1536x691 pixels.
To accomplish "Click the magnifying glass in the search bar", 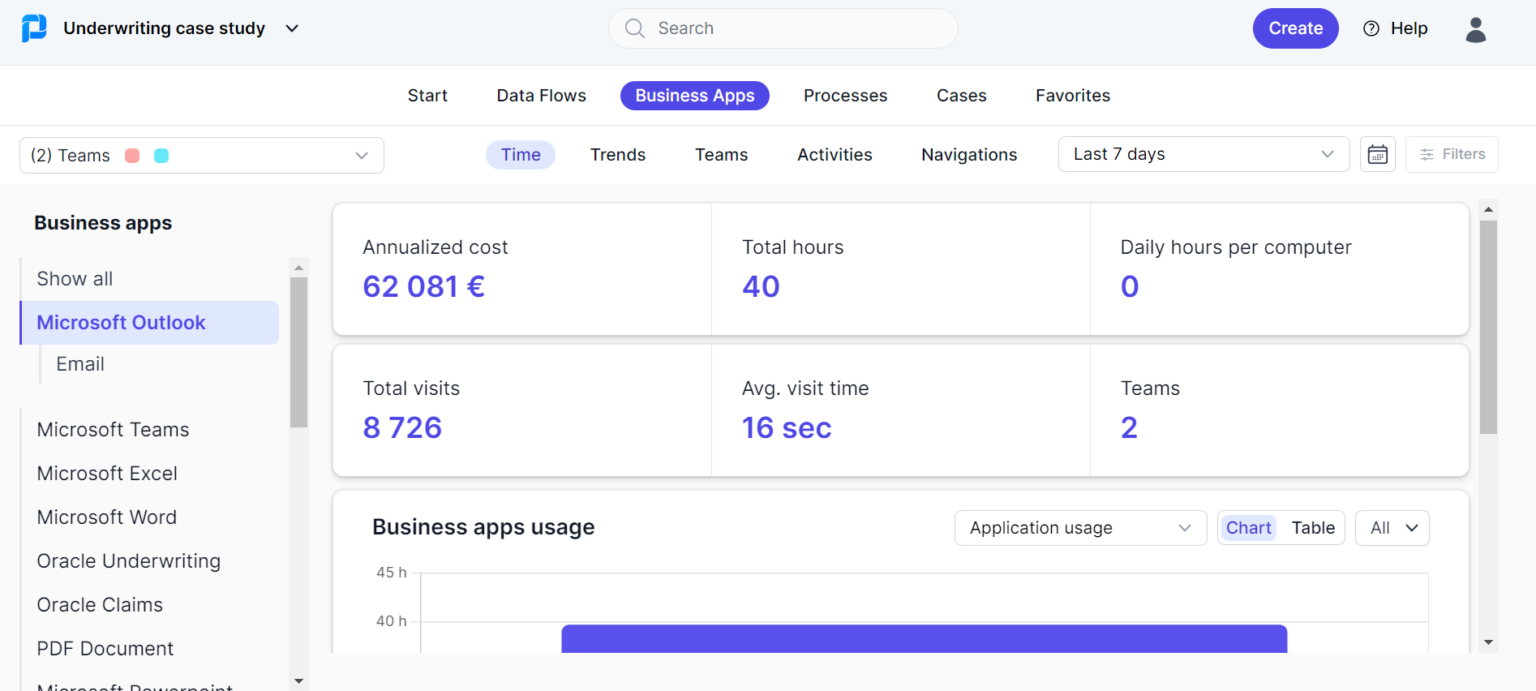I will (635, 28).
